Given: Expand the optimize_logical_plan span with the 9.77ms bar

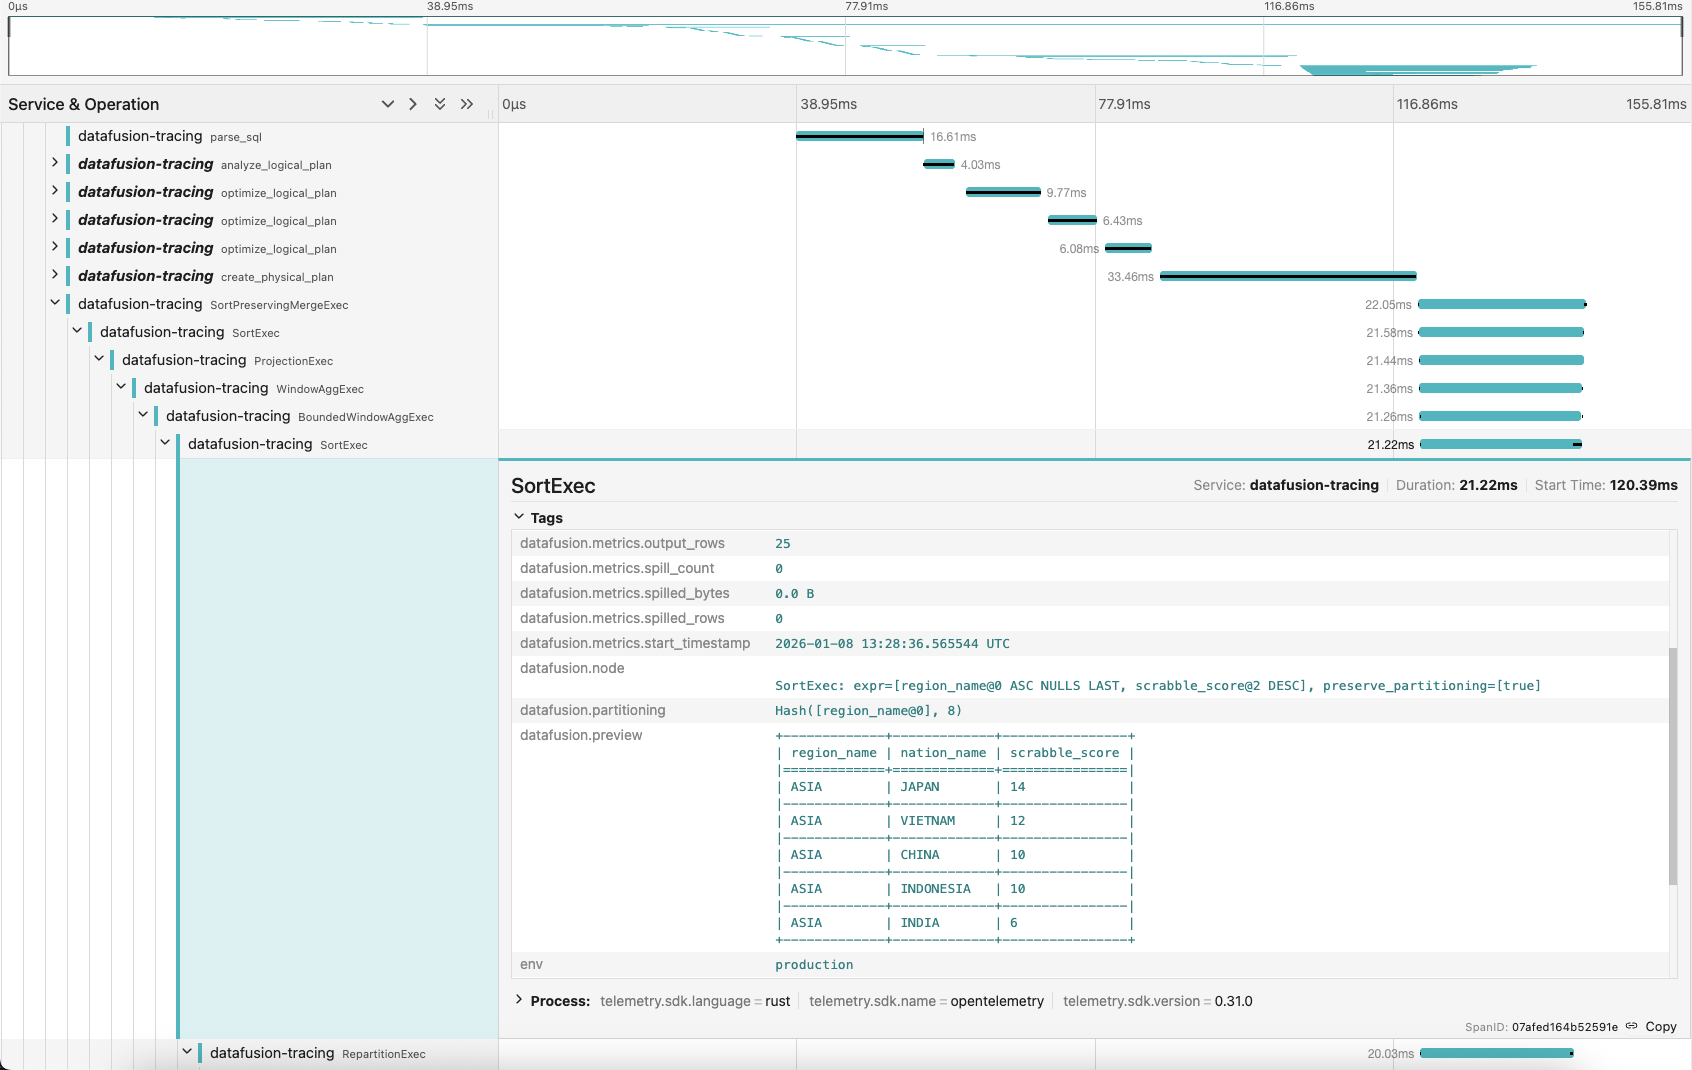Looking at the screenshot, I should click(x=55, y=191).
